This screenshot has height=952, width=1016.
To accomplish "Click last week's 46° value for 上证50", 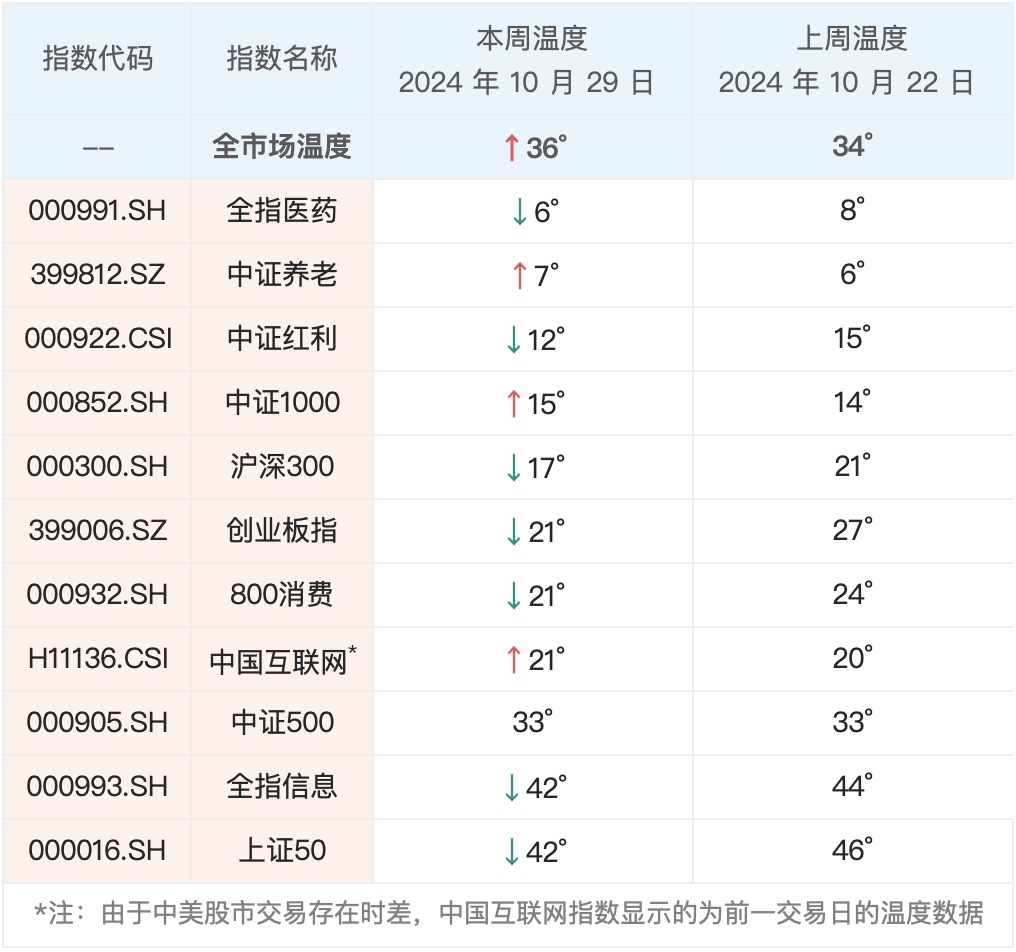I will [851, 851].
